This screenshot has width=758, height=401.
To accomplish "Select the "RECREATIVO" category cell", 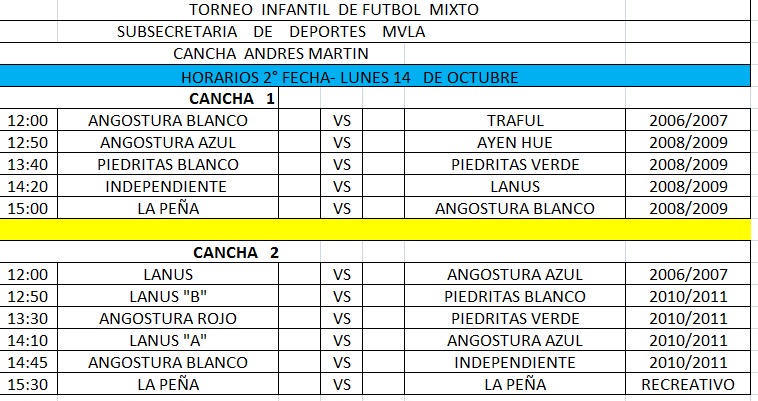I will tap(687, 384).
